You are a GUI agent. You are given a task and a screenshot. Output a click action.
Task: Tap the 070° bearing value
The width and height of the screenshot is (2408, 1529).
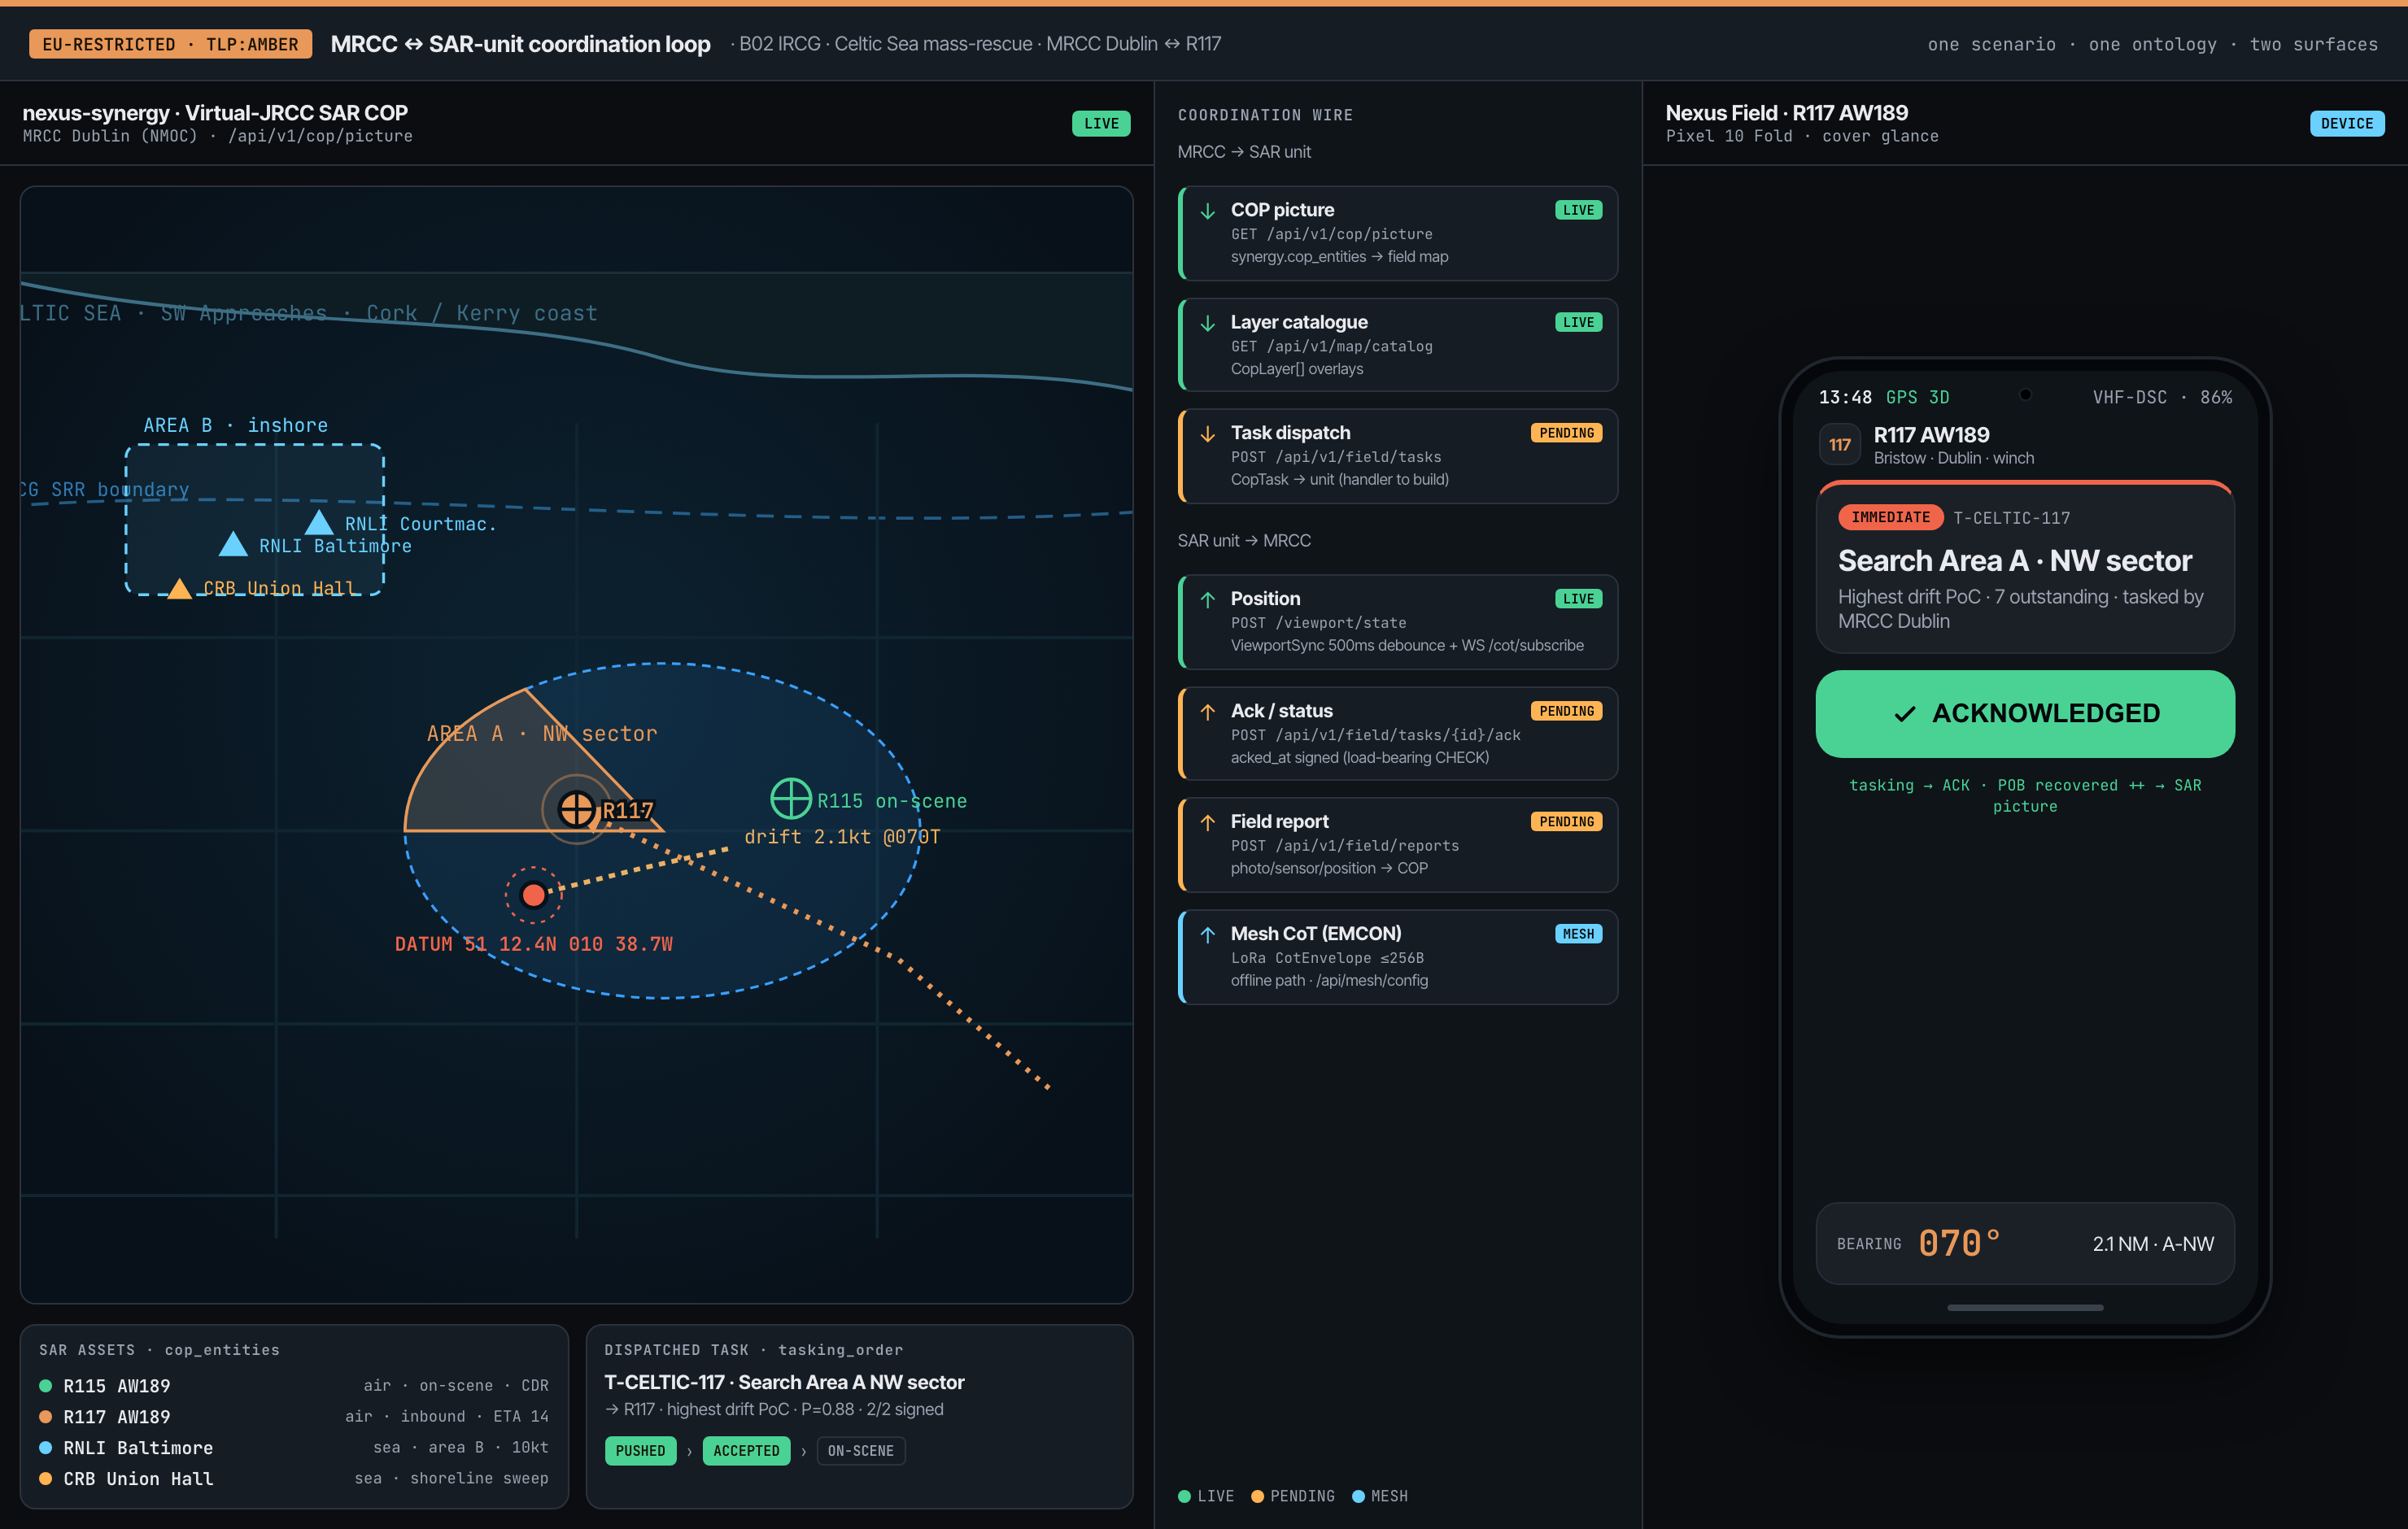click(x=1960, y=1243)
